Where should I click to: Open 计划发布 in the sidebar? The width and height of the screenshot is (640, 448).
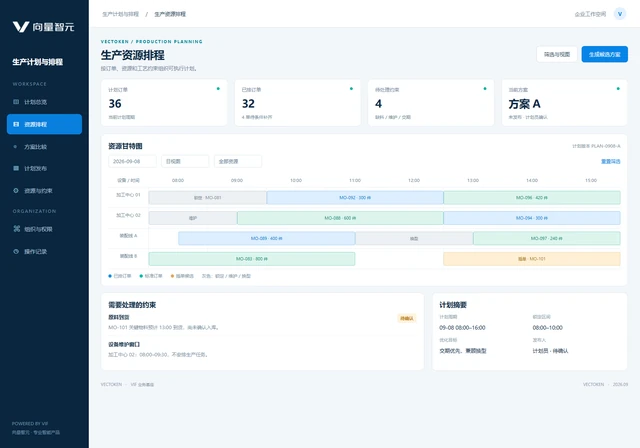click(x=44, y=168)
